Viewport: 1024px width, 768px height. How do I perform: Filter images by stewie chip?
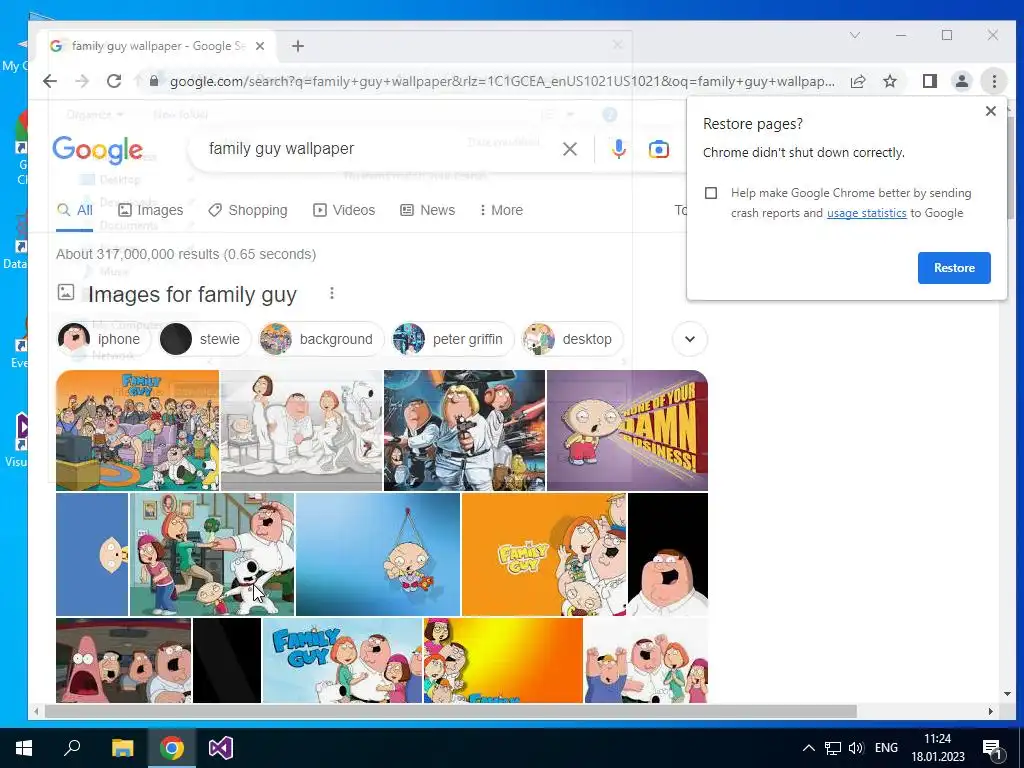[x=205, y=339]
